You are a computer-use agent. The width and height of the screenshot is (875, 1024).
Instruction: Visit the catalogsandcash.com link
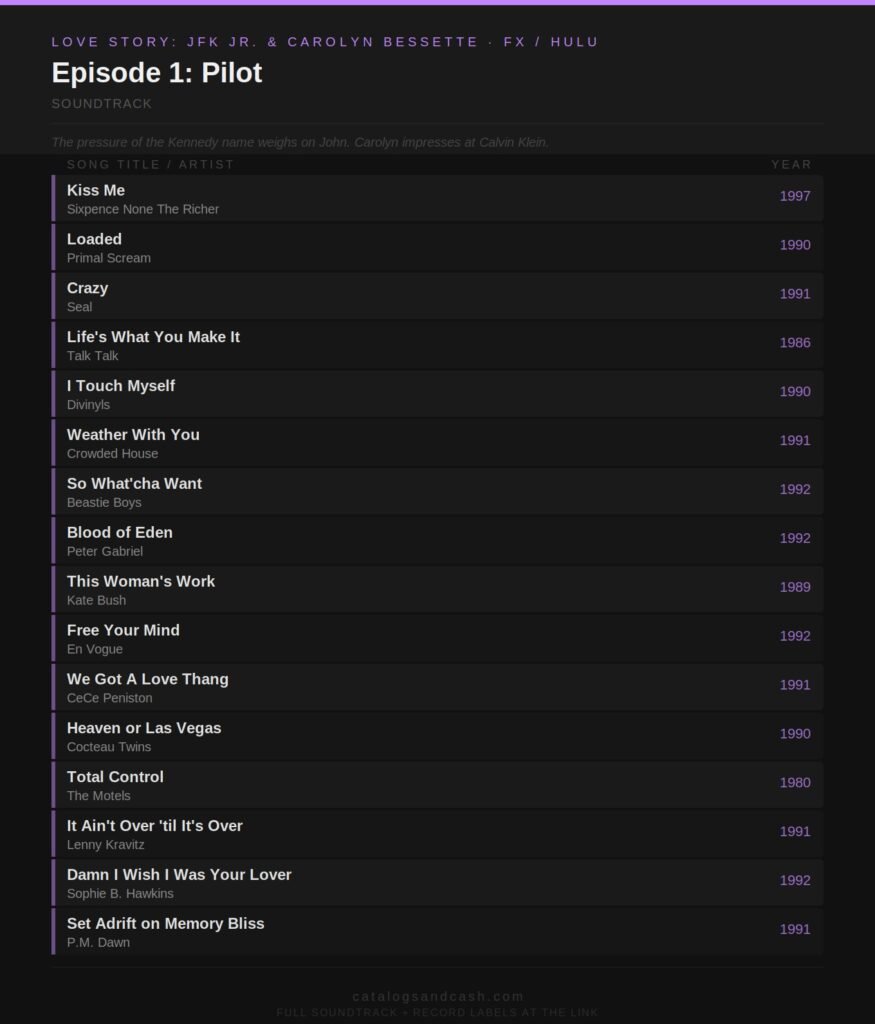(x=438, y=997)
